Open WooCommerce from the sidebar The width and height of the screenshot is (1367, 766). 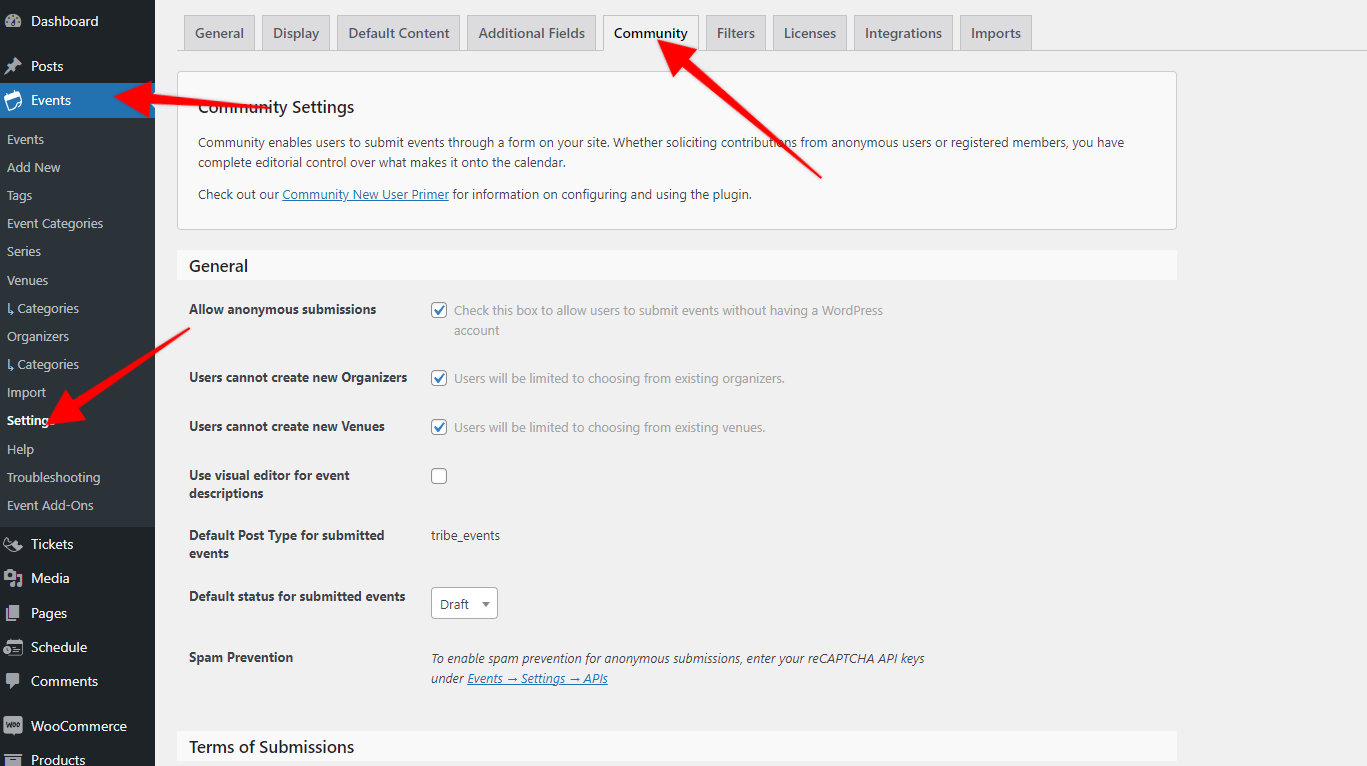(82, 725)
